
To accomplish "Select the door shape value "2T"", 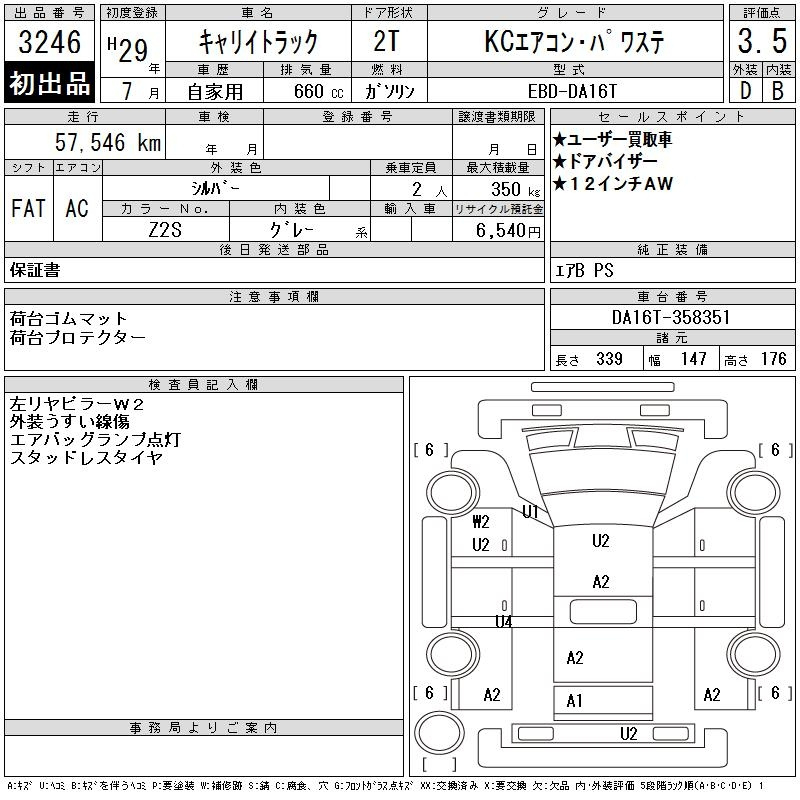I will pos(386,41).
